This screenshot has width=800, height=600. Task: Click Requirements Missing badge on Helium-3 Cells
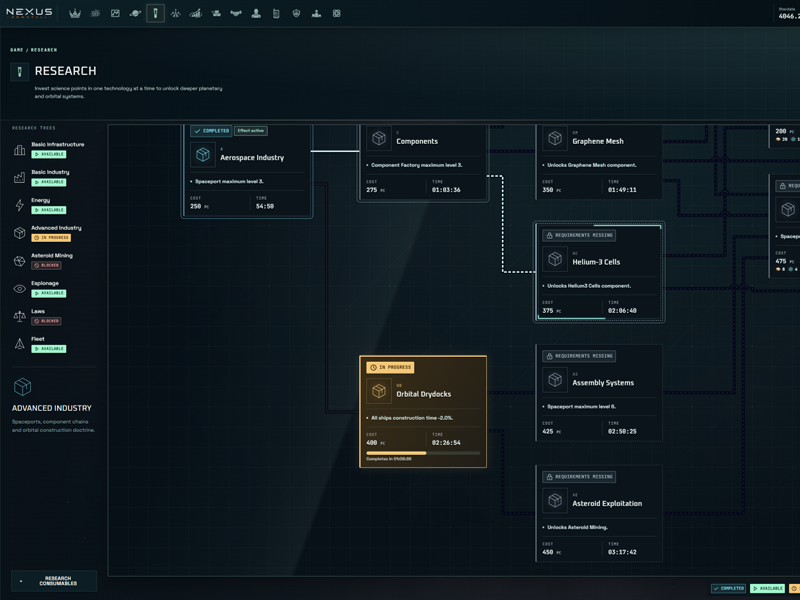[579, 235]
